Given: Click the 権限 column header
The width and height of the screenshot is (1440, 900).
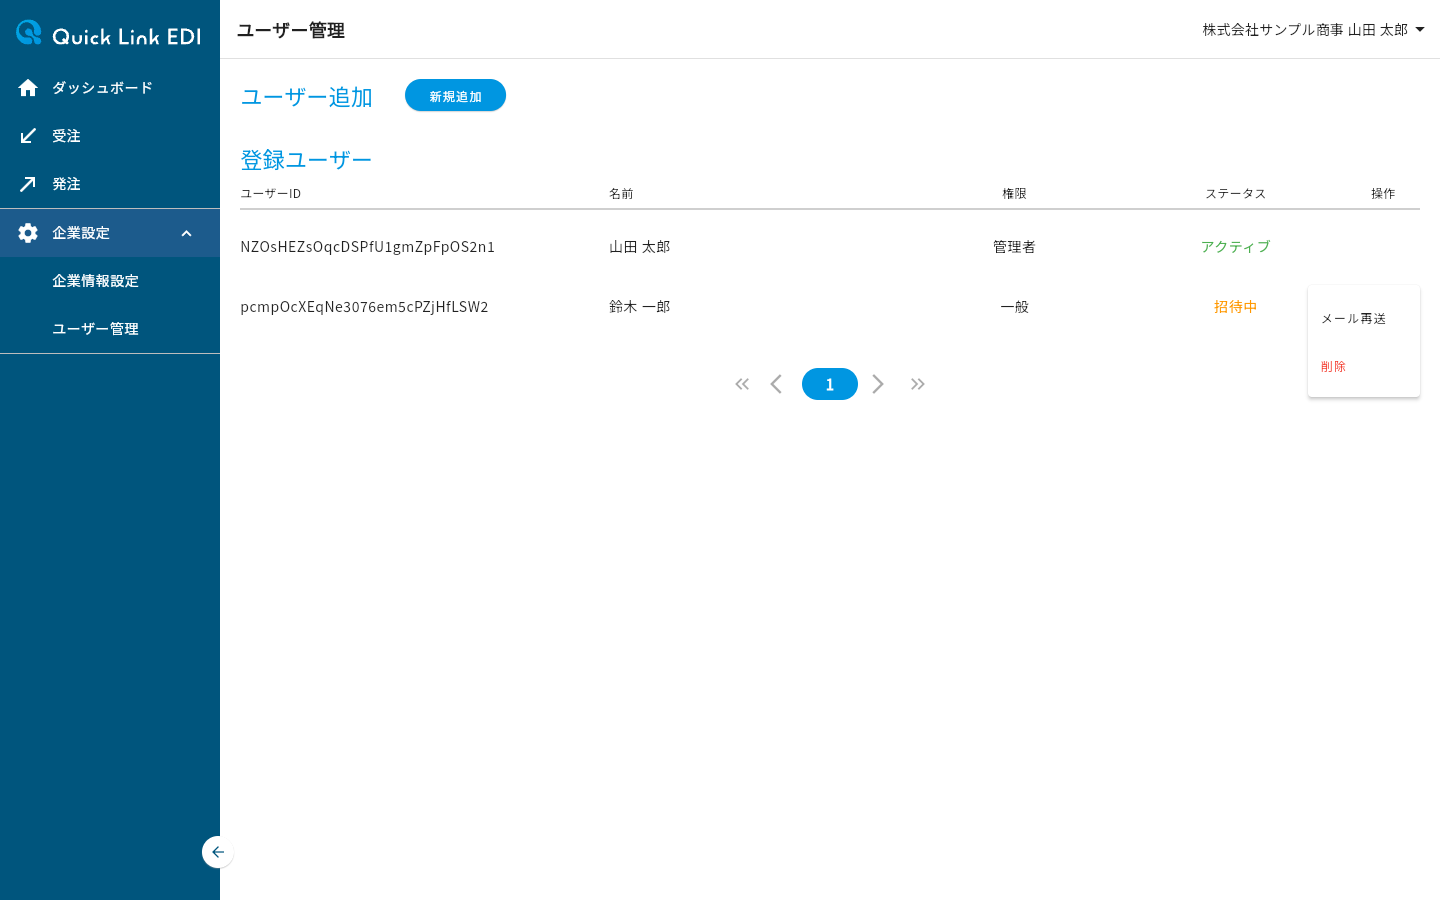Looking at the screenshot, I should [x=1015, y=193].
